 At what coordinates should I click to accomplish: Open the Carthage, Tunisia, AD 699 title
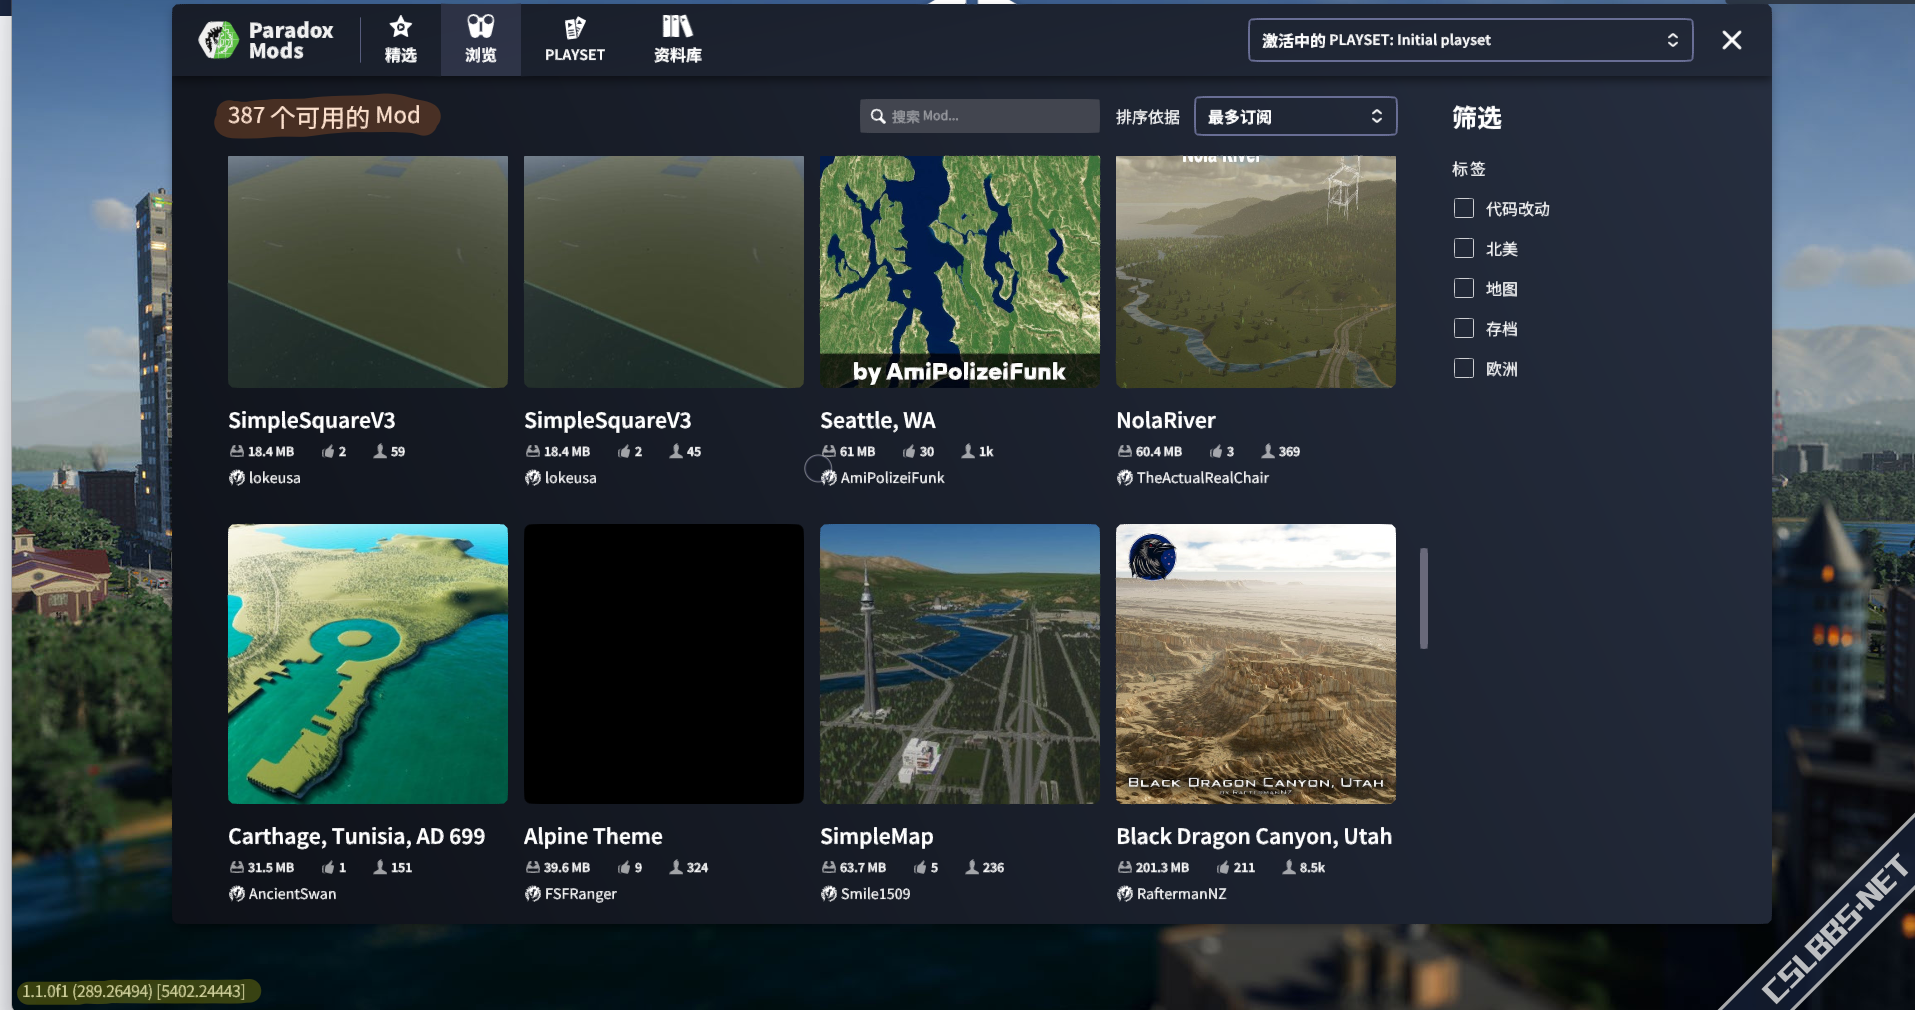[356, 836]
